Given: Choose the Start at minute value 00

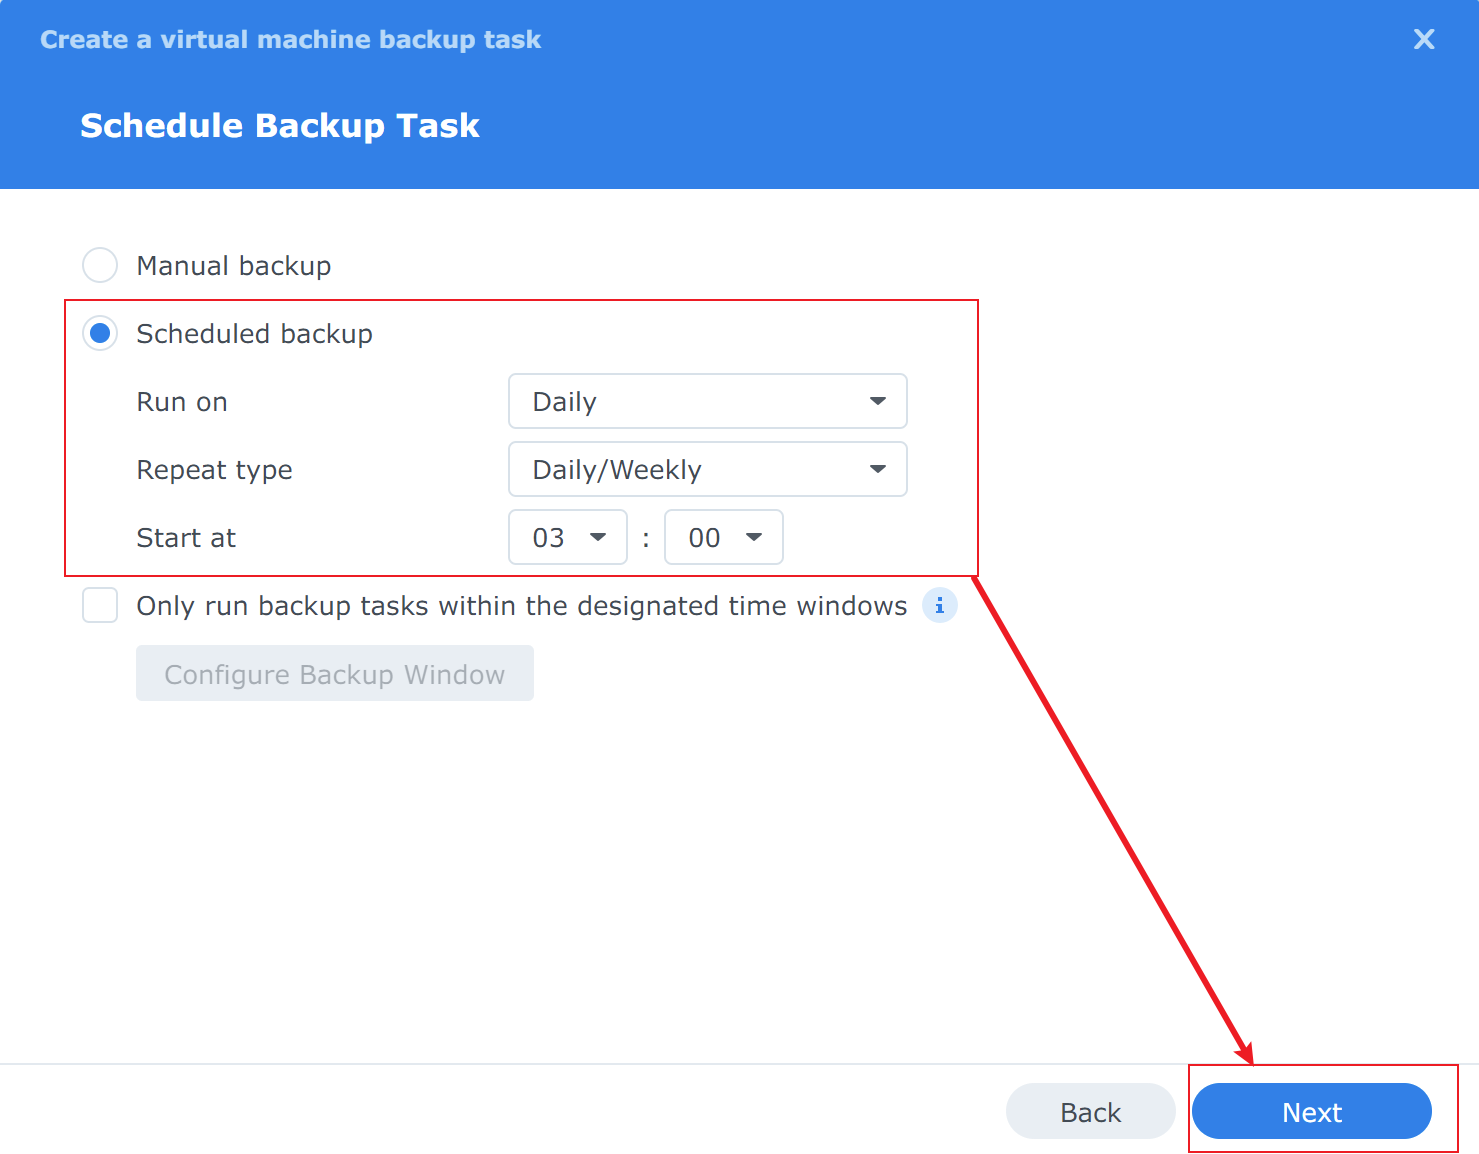Looking at the screenshot, I should click(706, 537).
